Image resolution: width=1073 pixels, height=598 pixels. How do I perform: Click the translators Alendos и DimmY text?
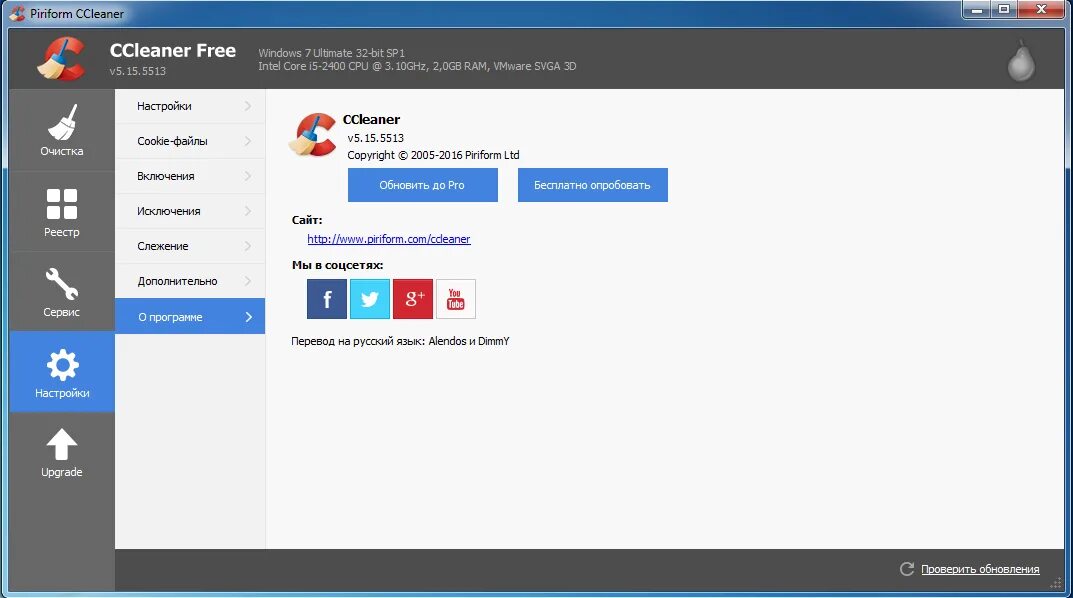(x=469, y=341)
